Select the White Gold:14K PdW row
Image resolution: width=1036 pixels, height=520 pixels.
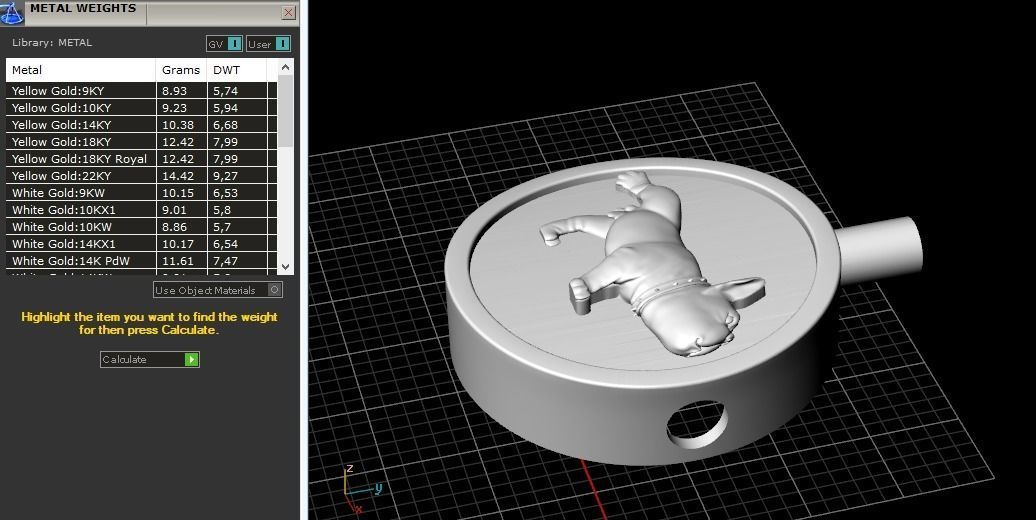point(141,261)
